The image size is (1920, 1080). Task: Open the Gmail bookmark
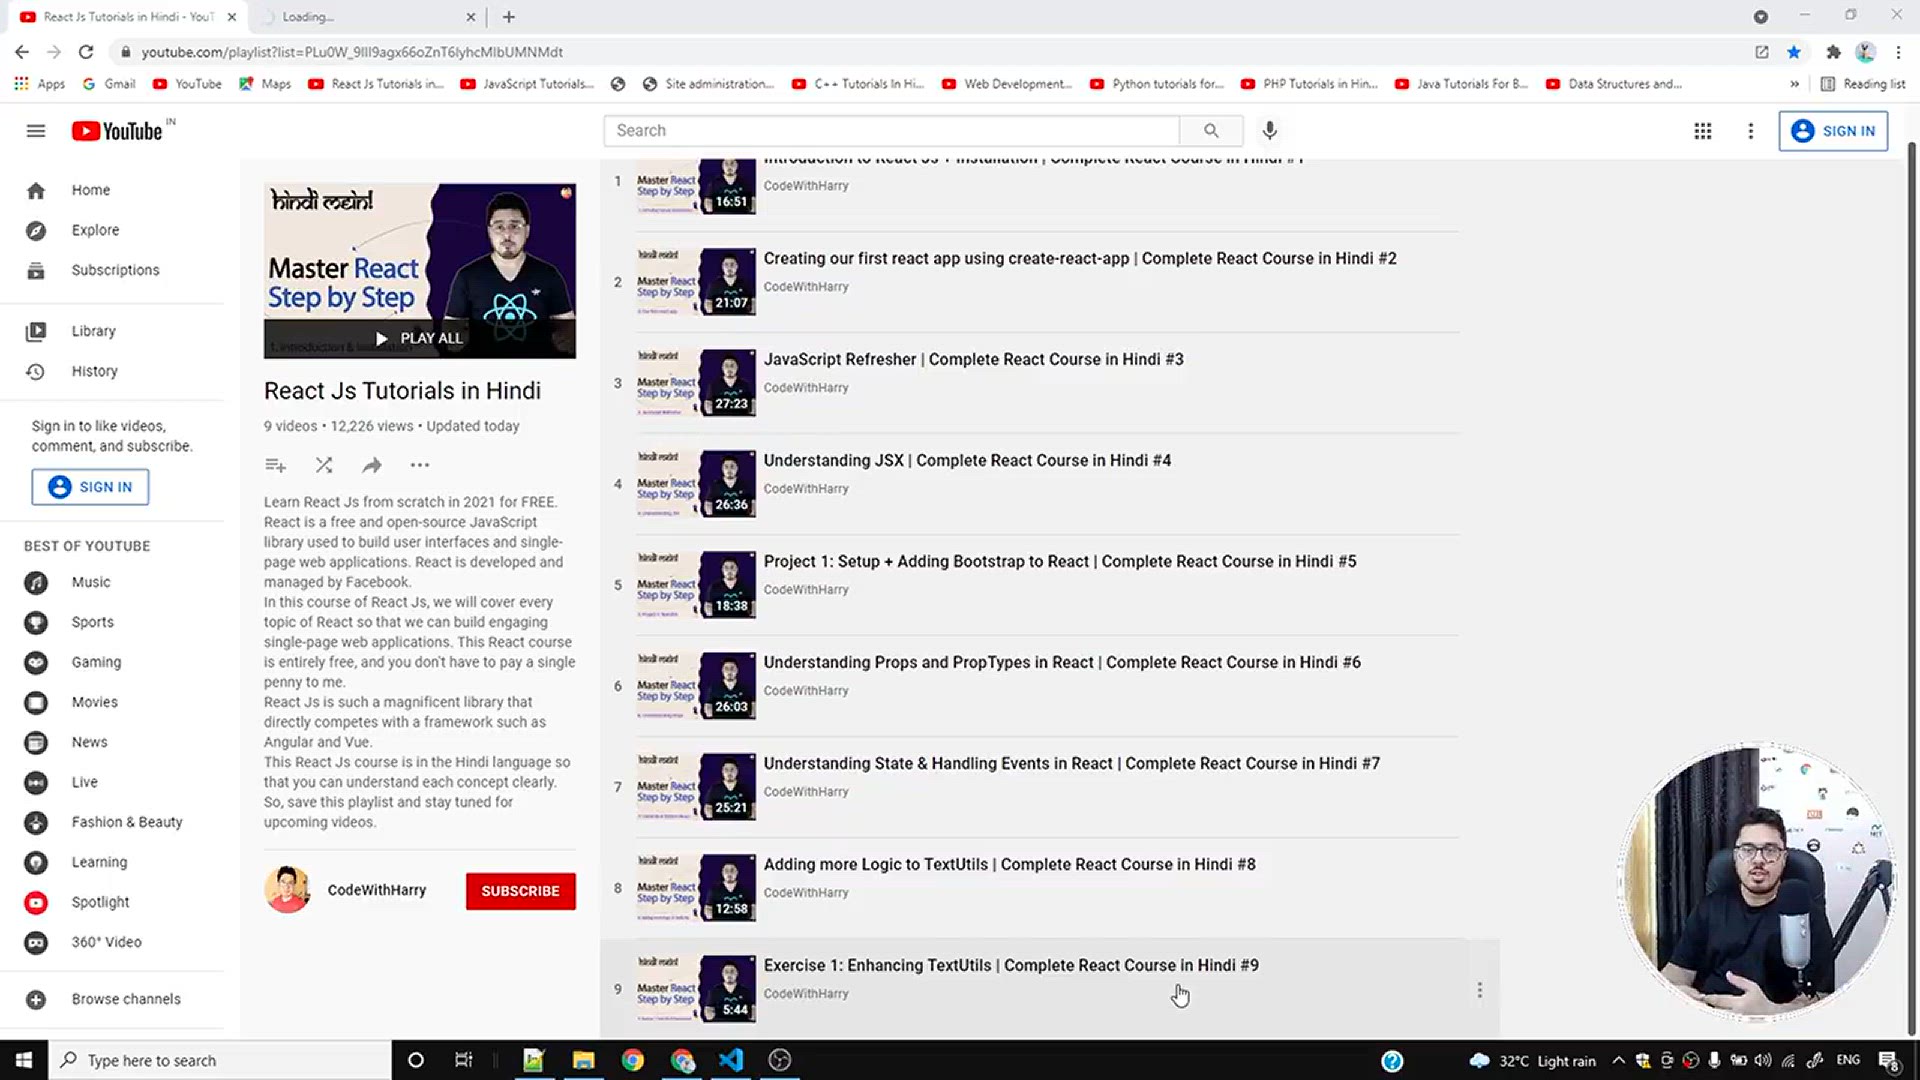tap(109, 84)
